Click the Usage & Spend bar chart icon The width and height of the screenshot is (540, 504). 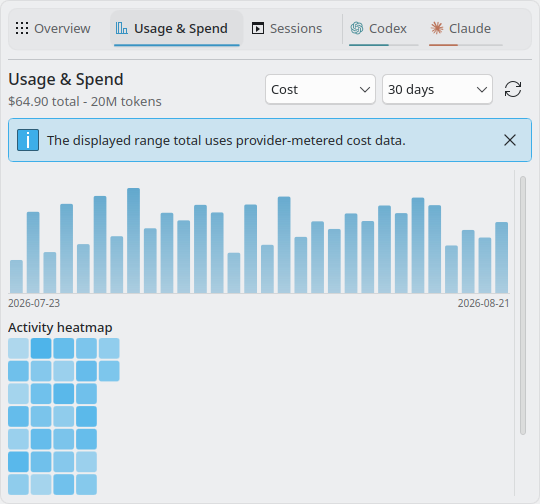(x=122, y=28)
